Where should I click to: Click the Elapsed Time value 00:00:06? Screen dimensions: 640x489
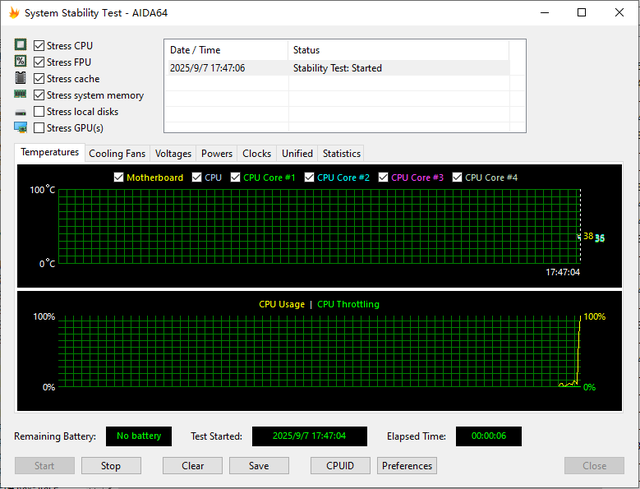489,436
